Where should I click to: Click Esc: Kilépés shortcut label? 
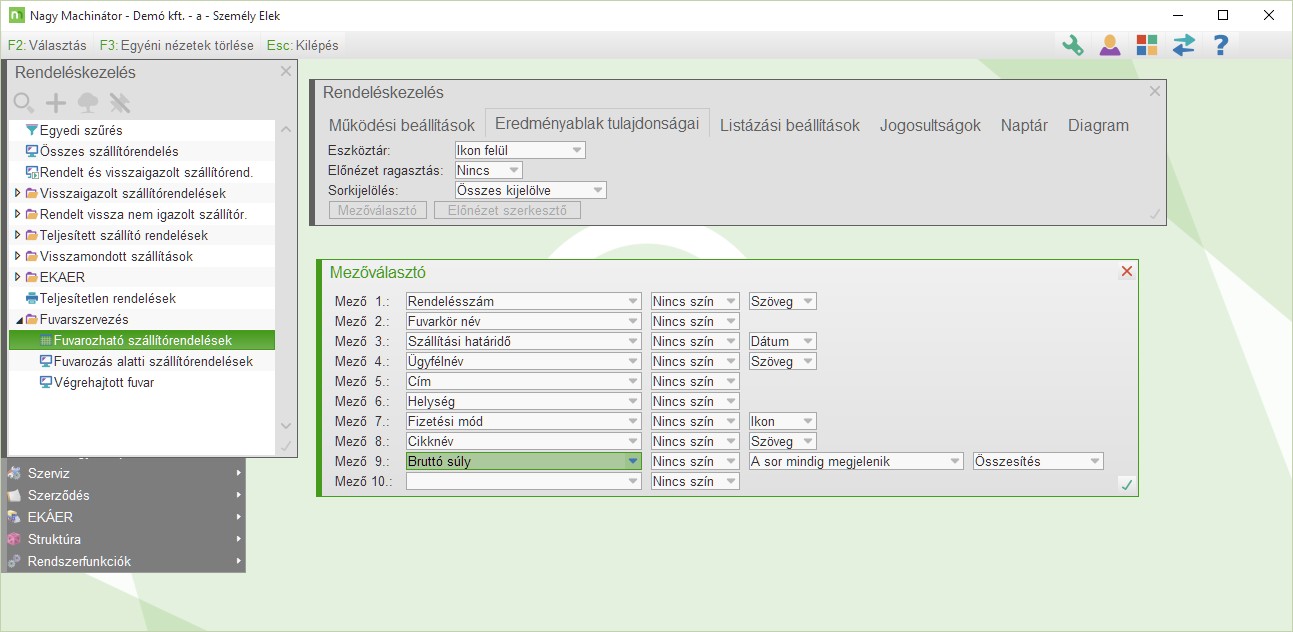pyautogui.click(x=303, y=45)
